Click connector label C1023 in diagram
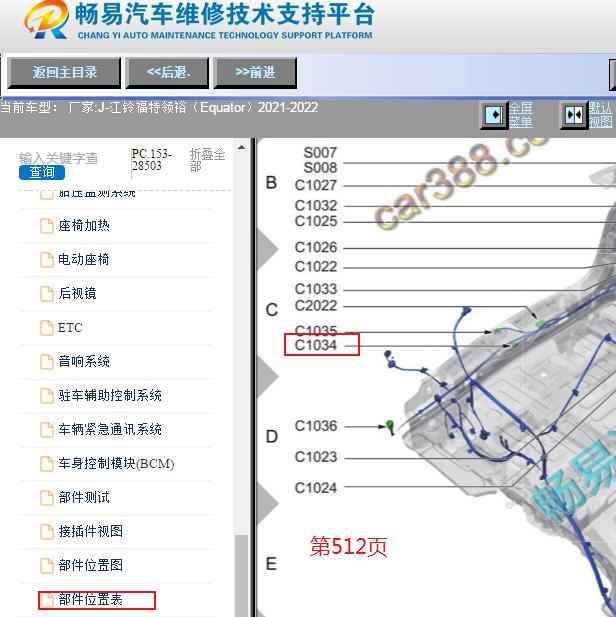Screen dimensions: 616x617 coord(316,457)
